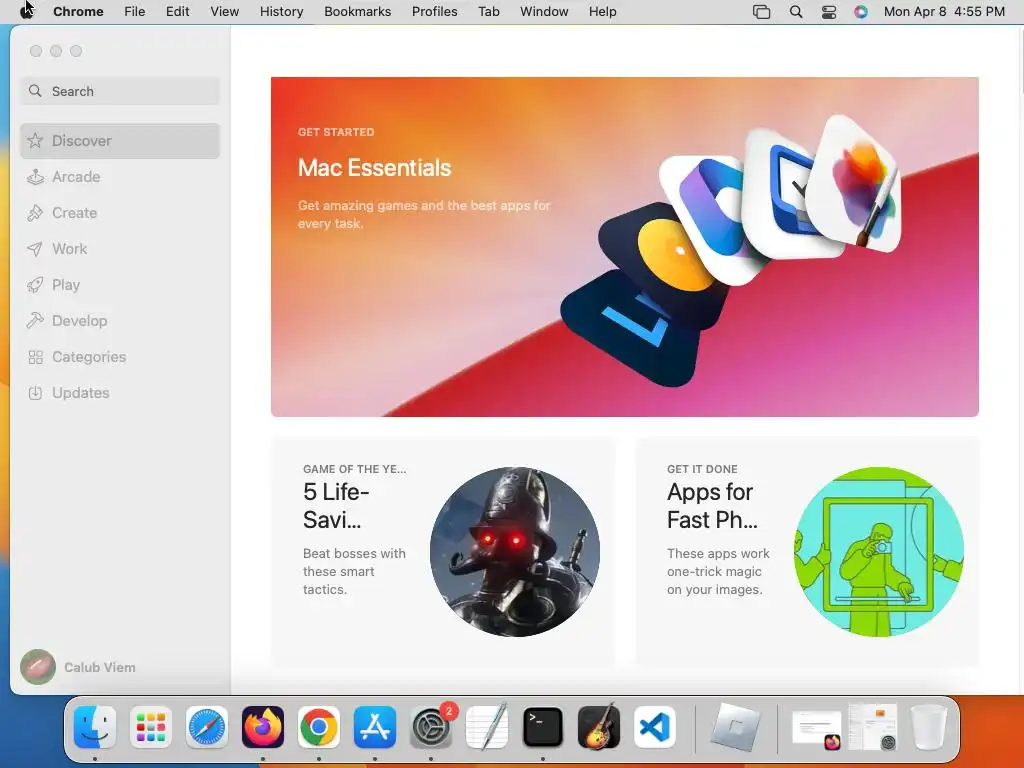Launch Terminal from the dock
Viewport: 1024px width, 768px height.
coord(543,727)
